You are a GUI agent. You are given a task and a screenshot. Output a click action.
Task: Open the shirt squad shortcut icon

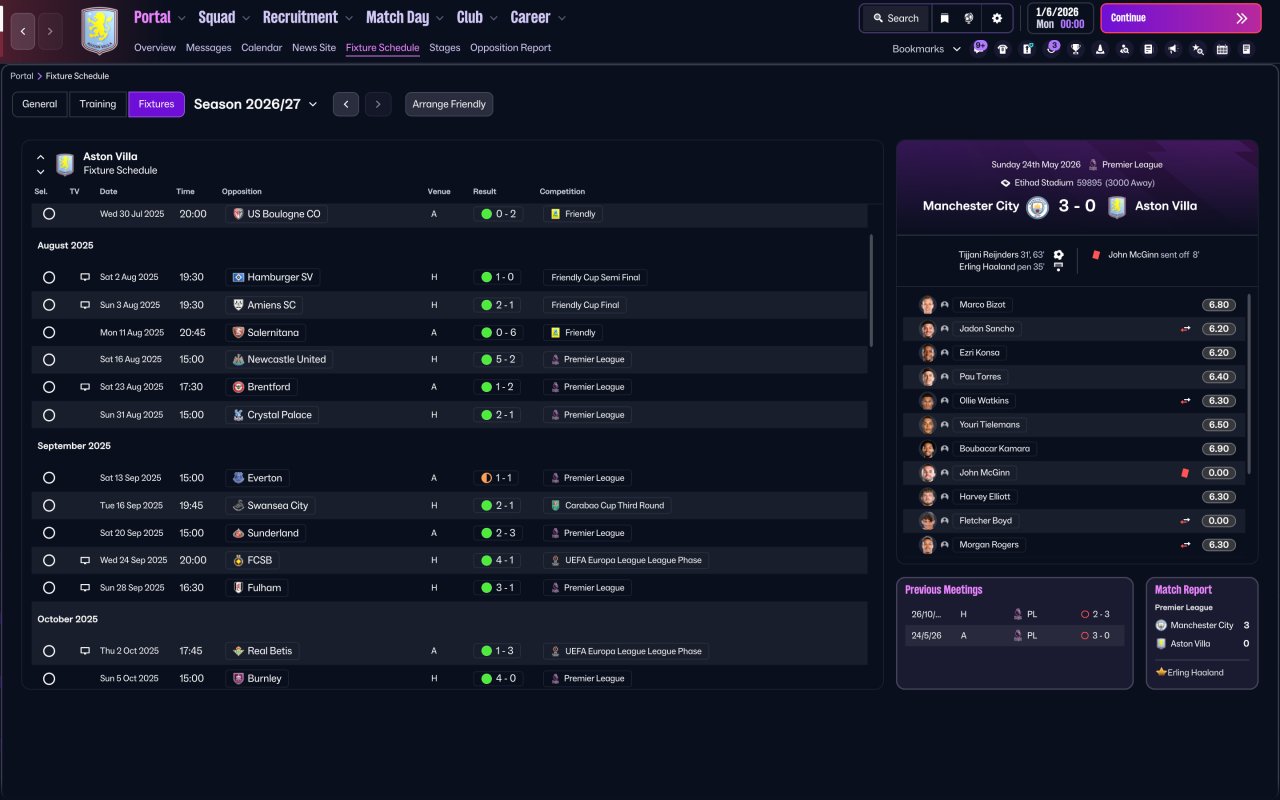click(1003, 49)
